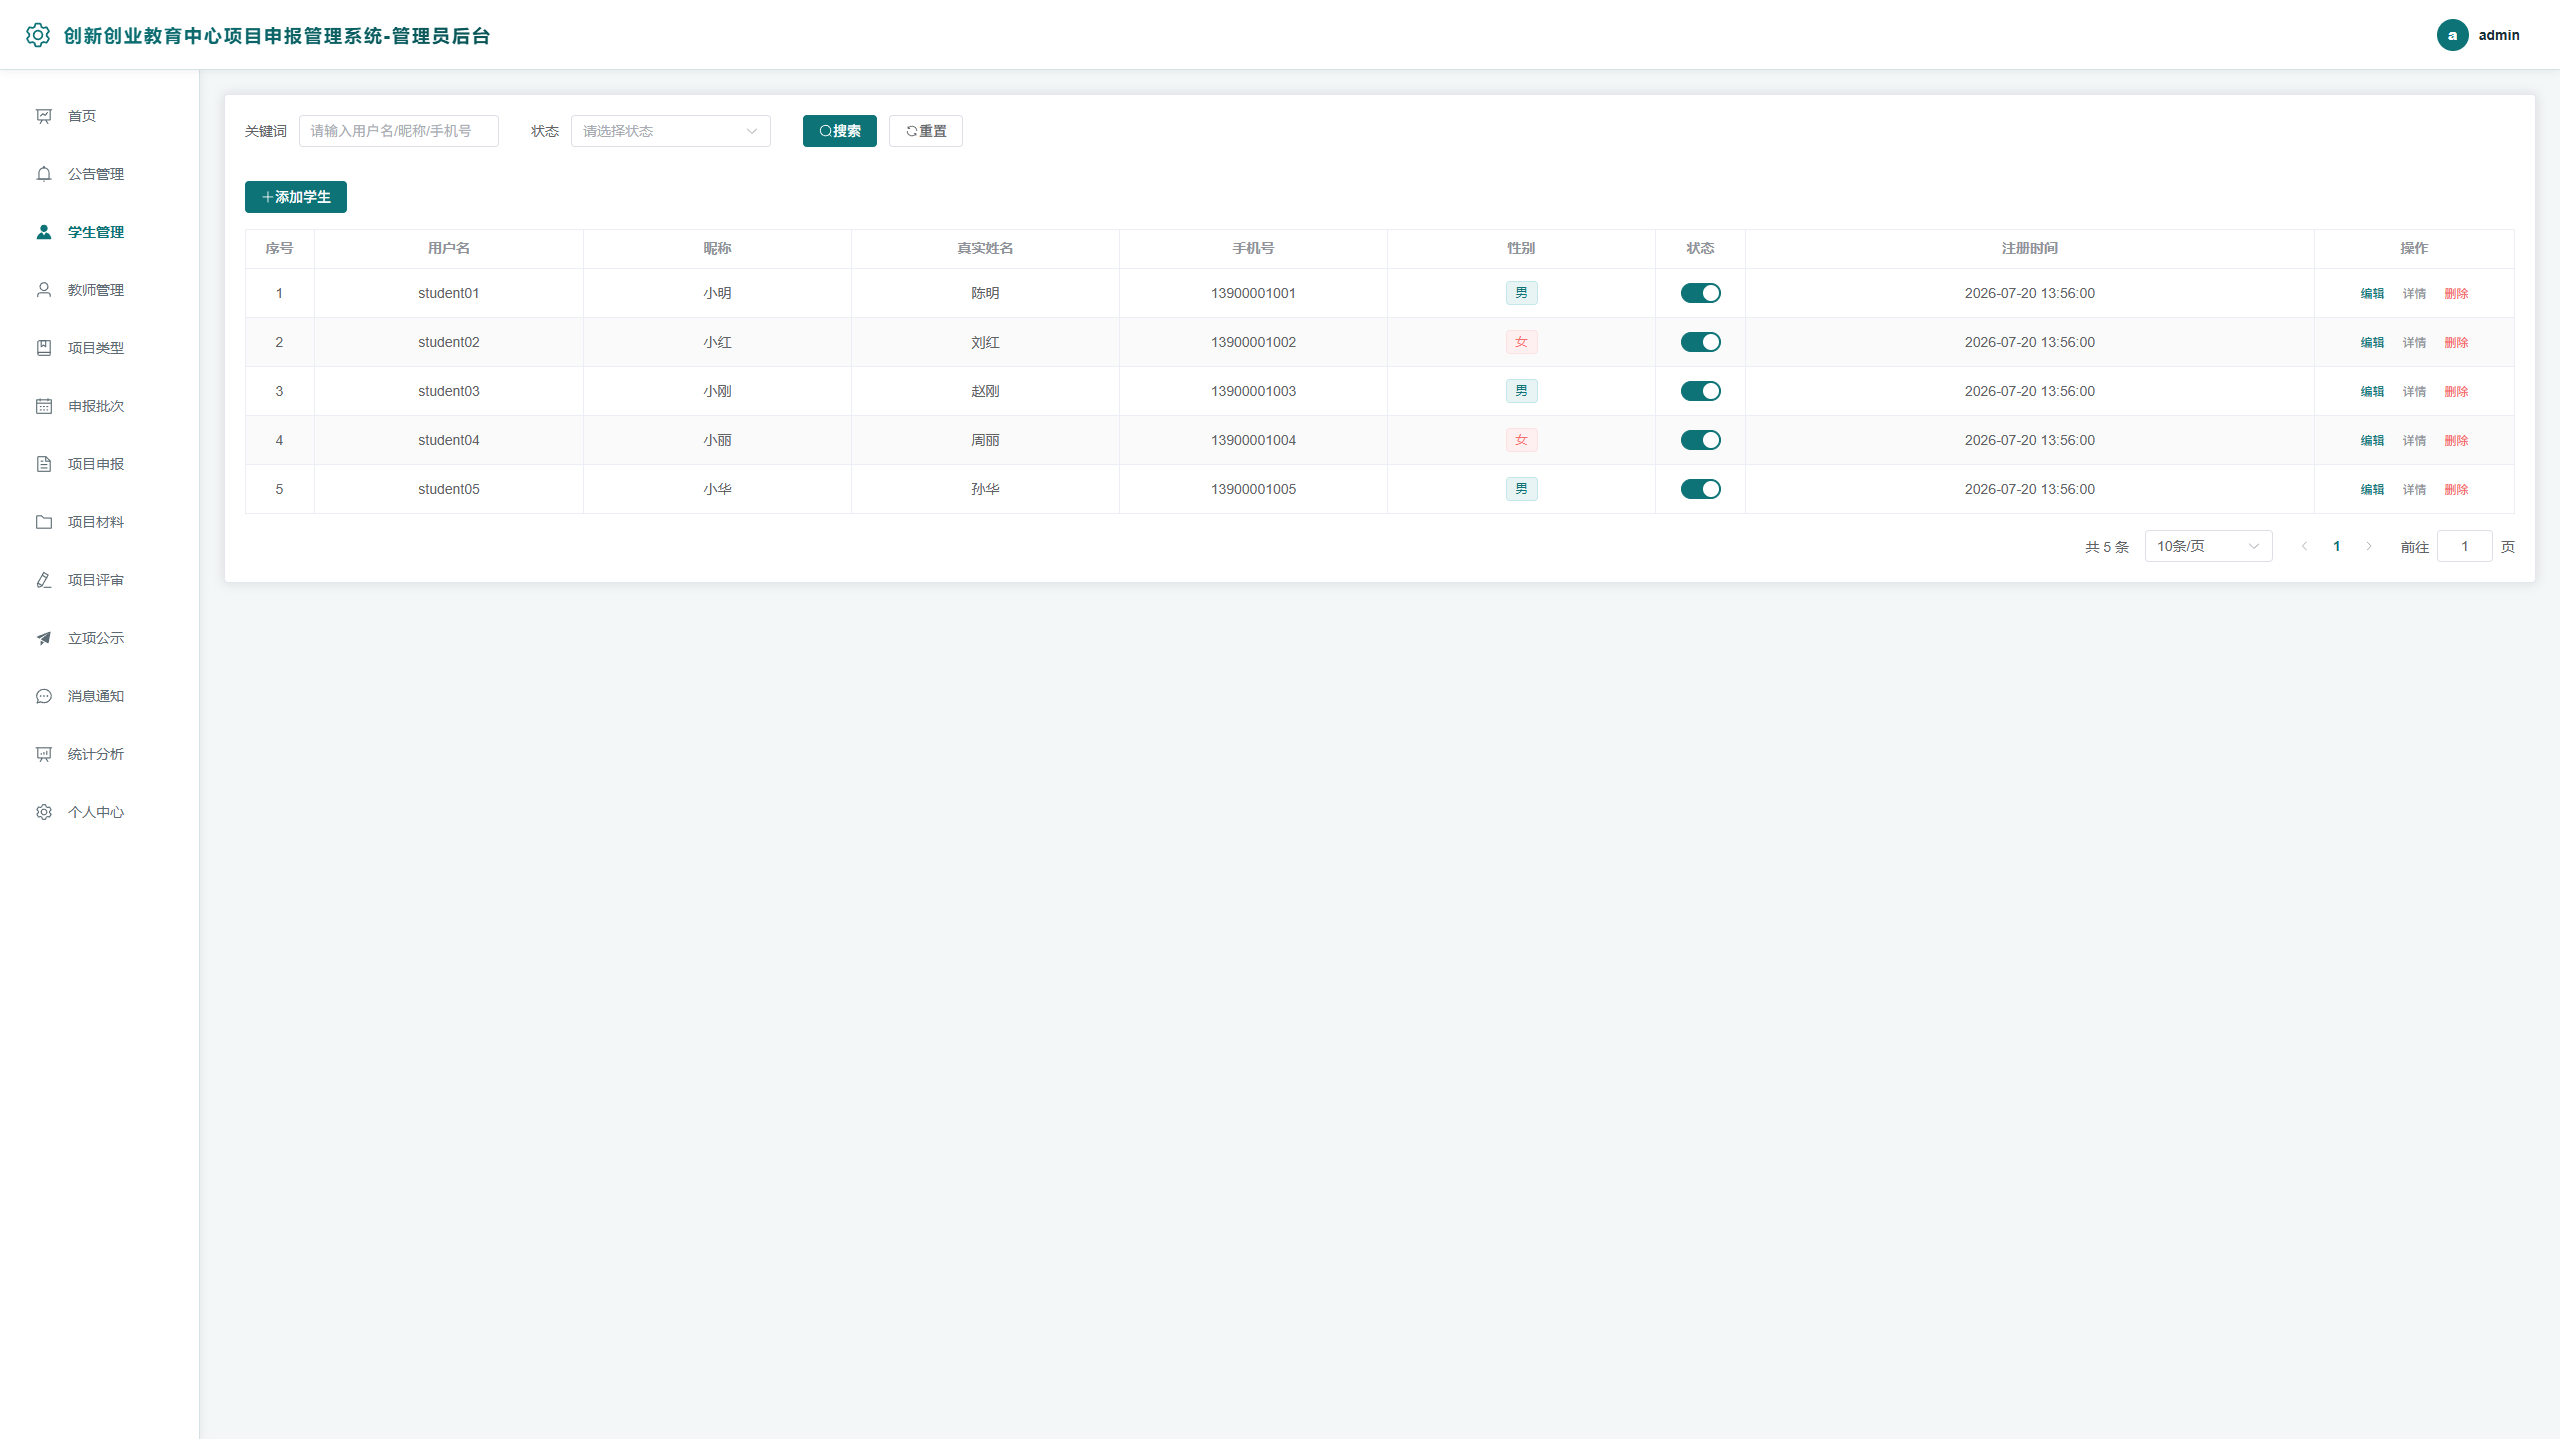
Task: Toggle the status switch for student03
Action: 1700,391
